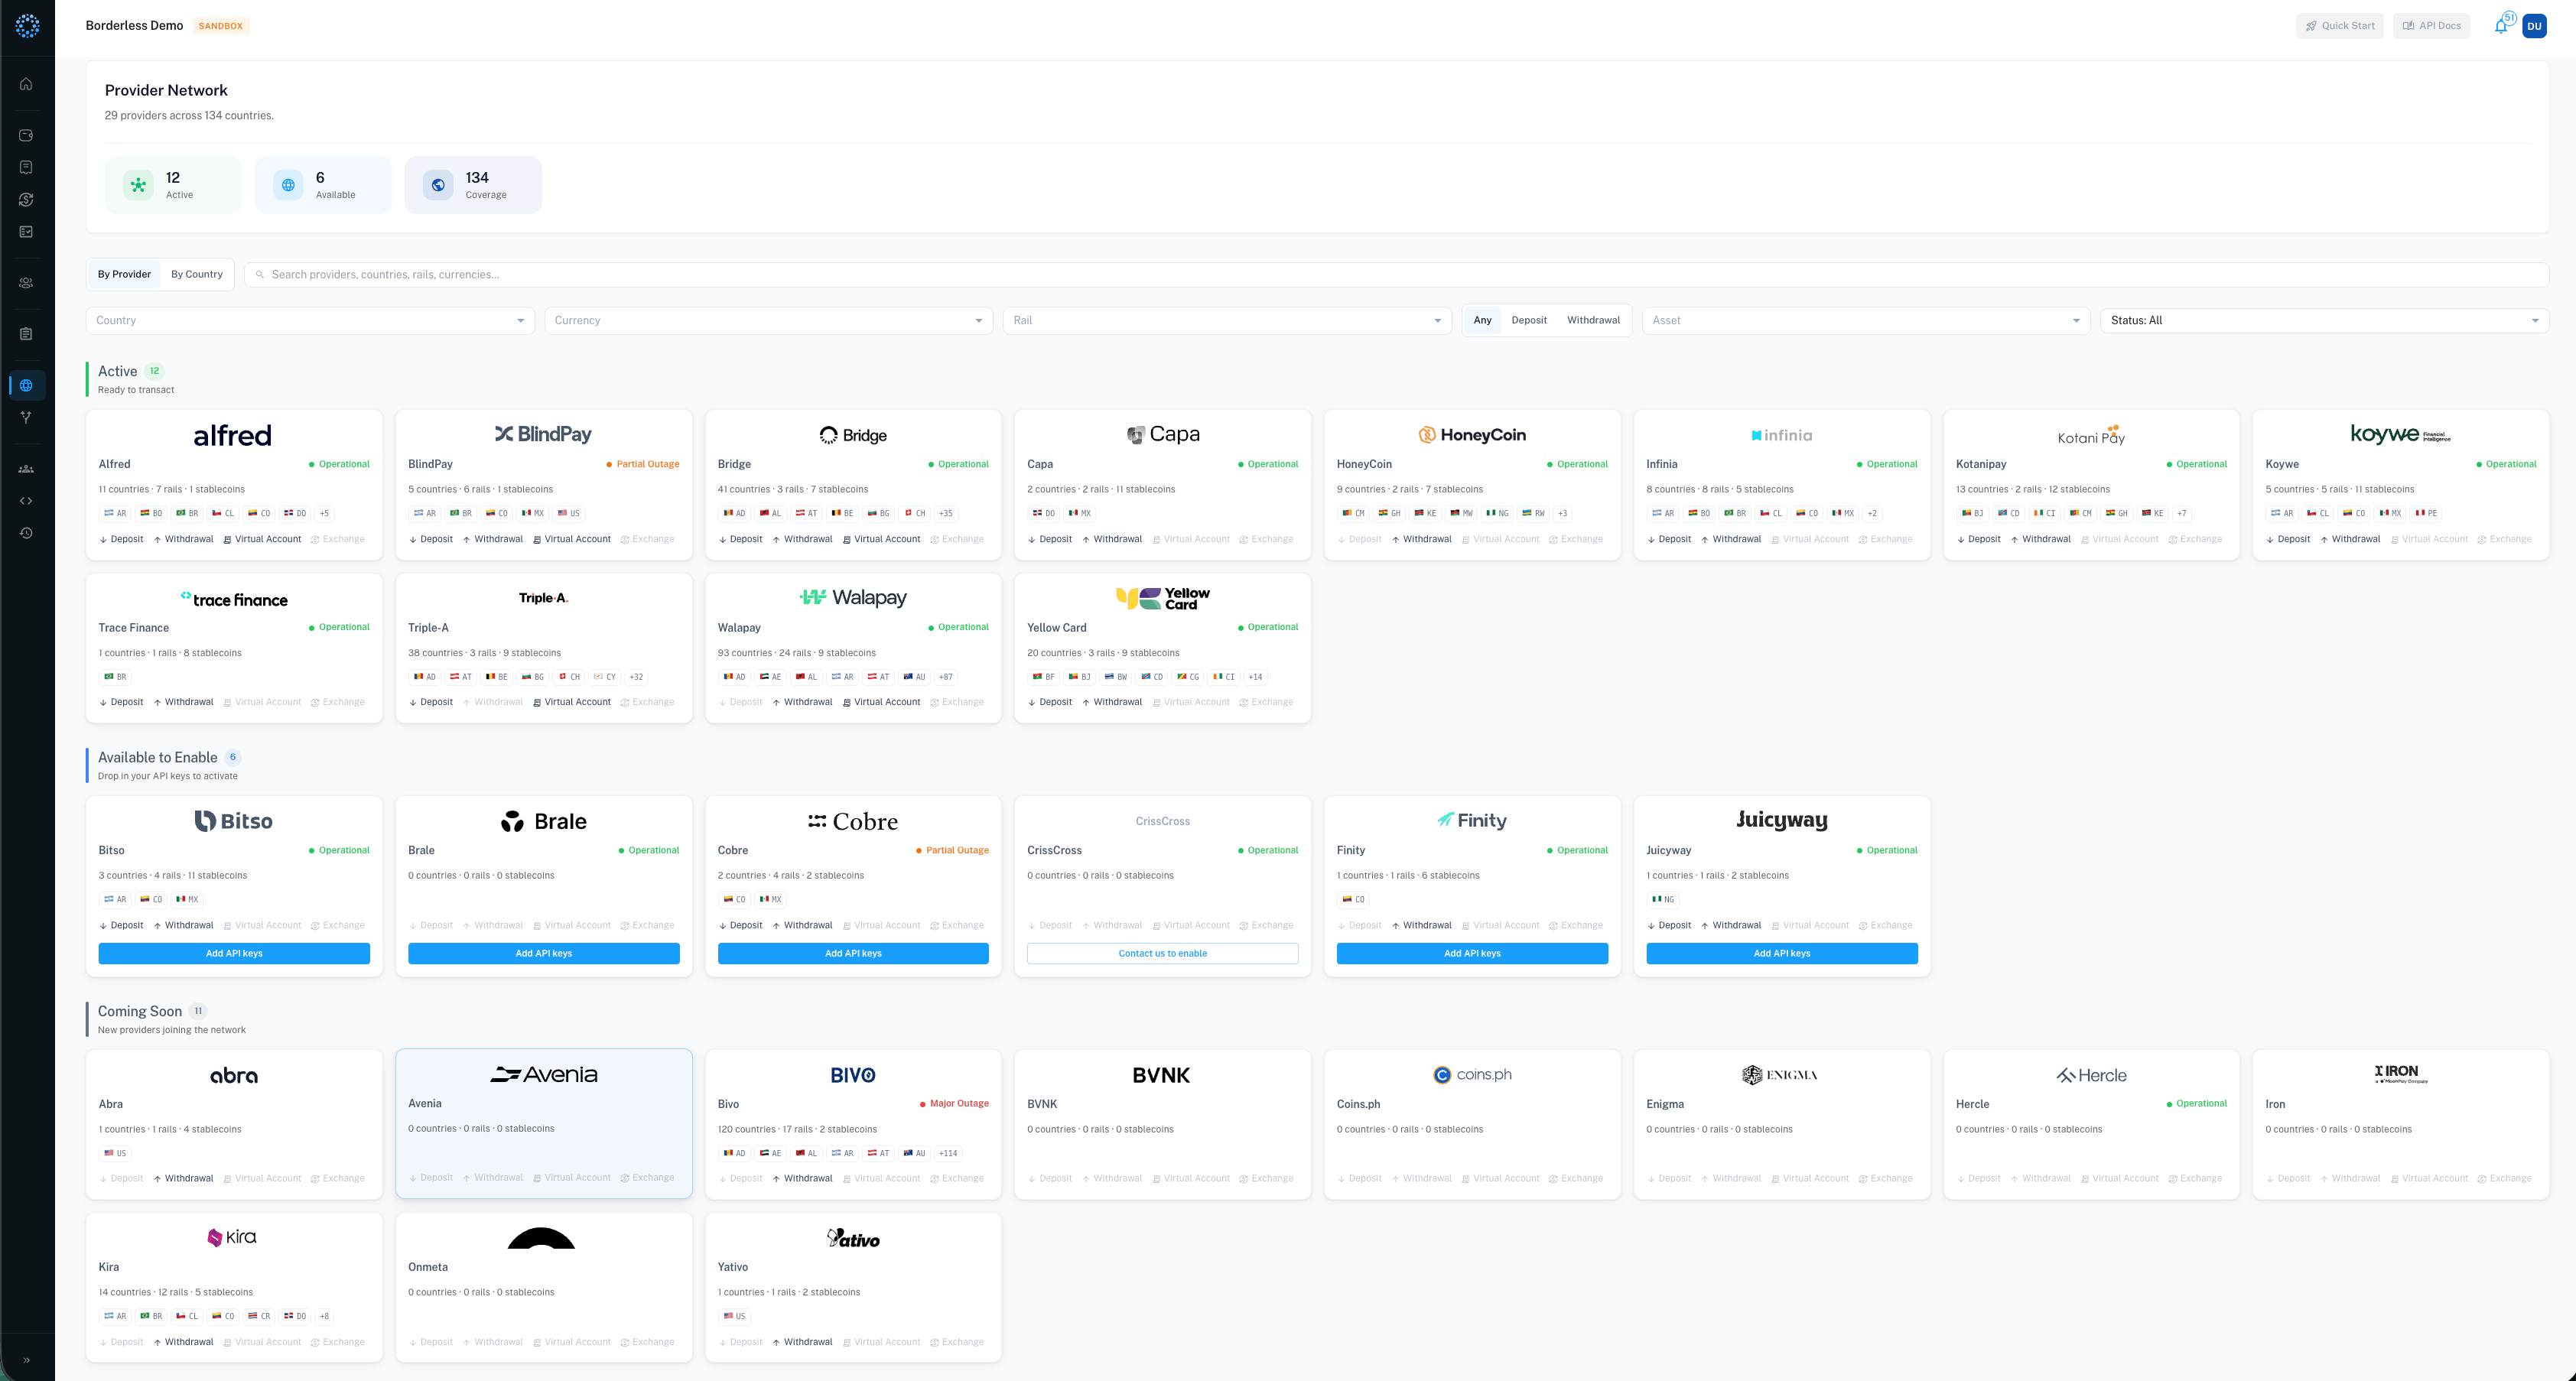
Task: Open the branching-arrows icon in the sidebar
Action: [x=26, y=417]
